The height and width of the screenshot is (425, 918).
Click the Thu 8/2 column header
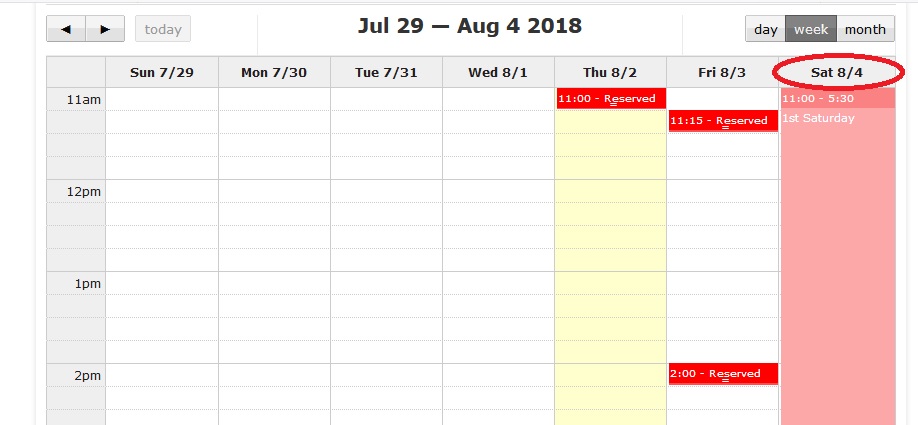click(610, 72)
